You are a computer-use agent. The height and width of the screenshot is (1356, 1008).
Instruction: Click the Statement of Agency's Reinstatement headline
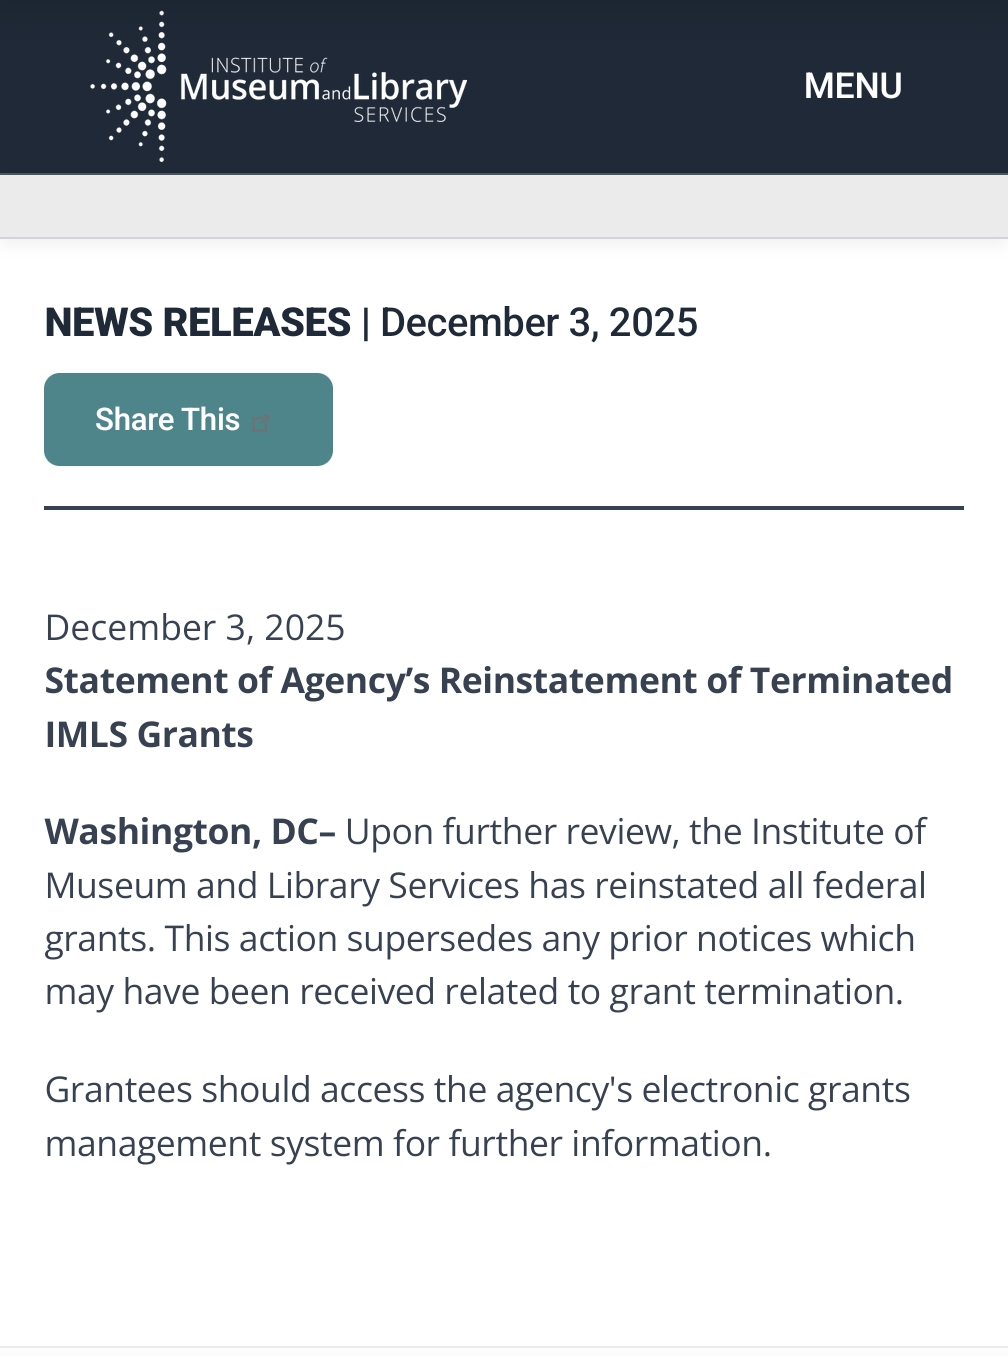[498, 681]
